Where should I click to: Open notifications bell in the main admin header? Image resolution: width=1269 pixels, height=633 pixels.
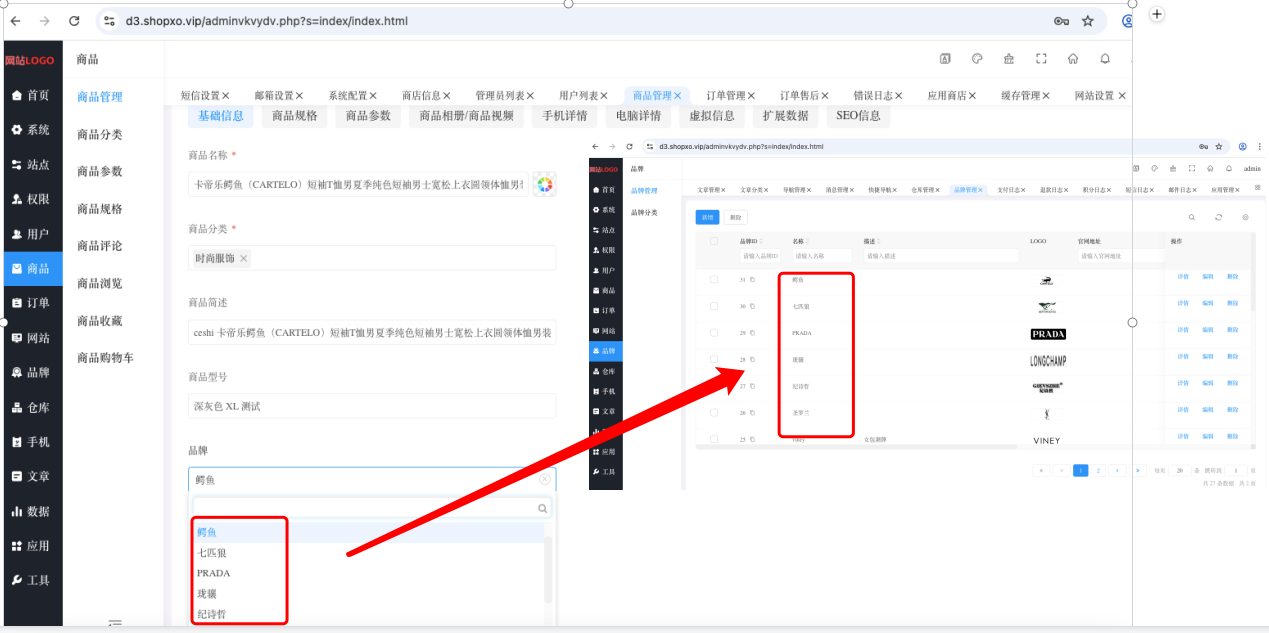coord(1105,58)
